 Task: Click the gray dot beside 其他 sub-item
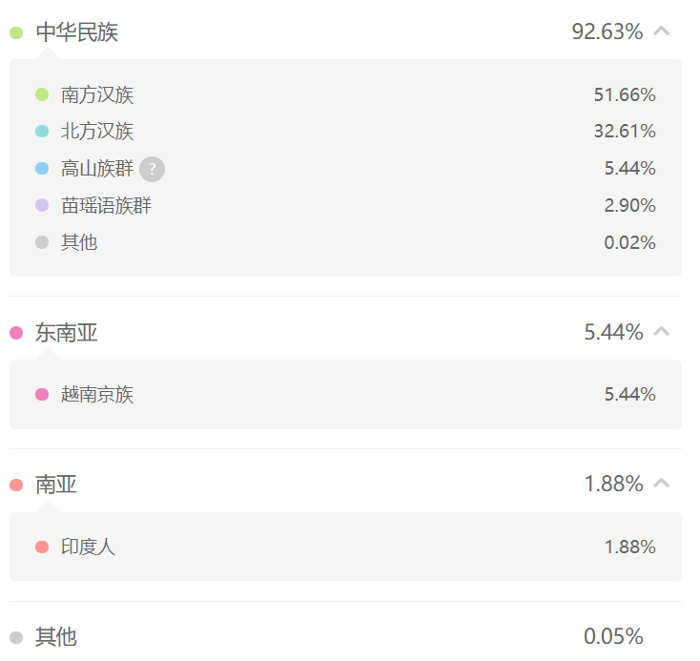coord(42,242)
